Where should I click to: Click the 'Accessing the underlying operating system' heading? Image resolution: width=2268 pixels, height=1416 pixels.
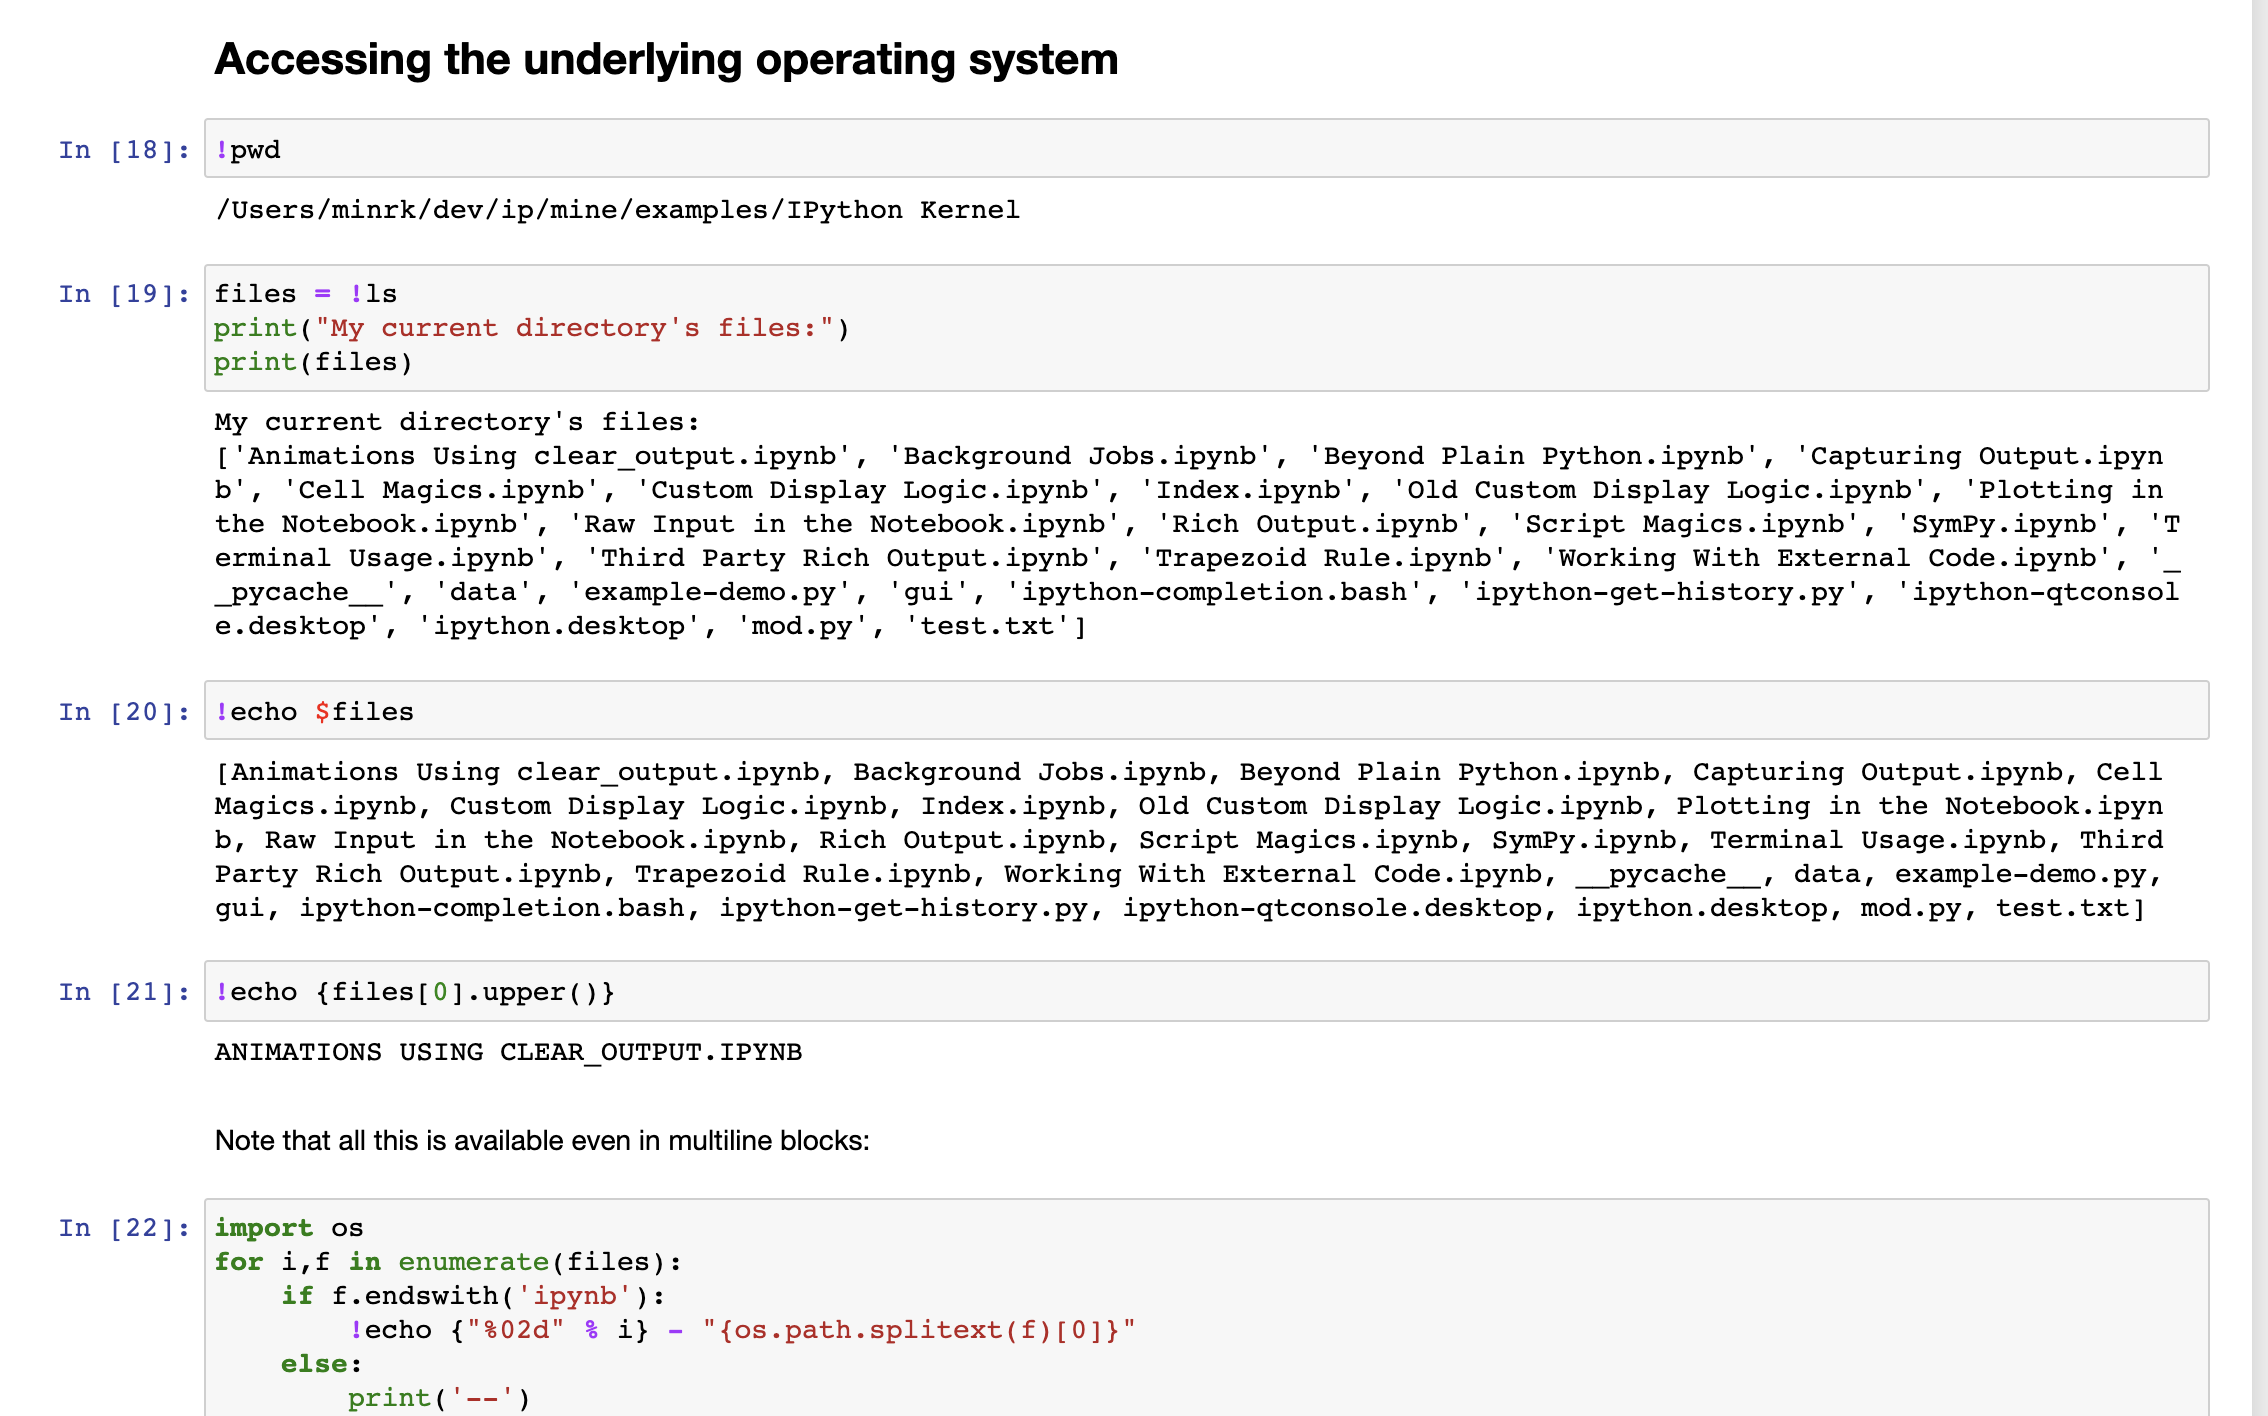point(666,60)
